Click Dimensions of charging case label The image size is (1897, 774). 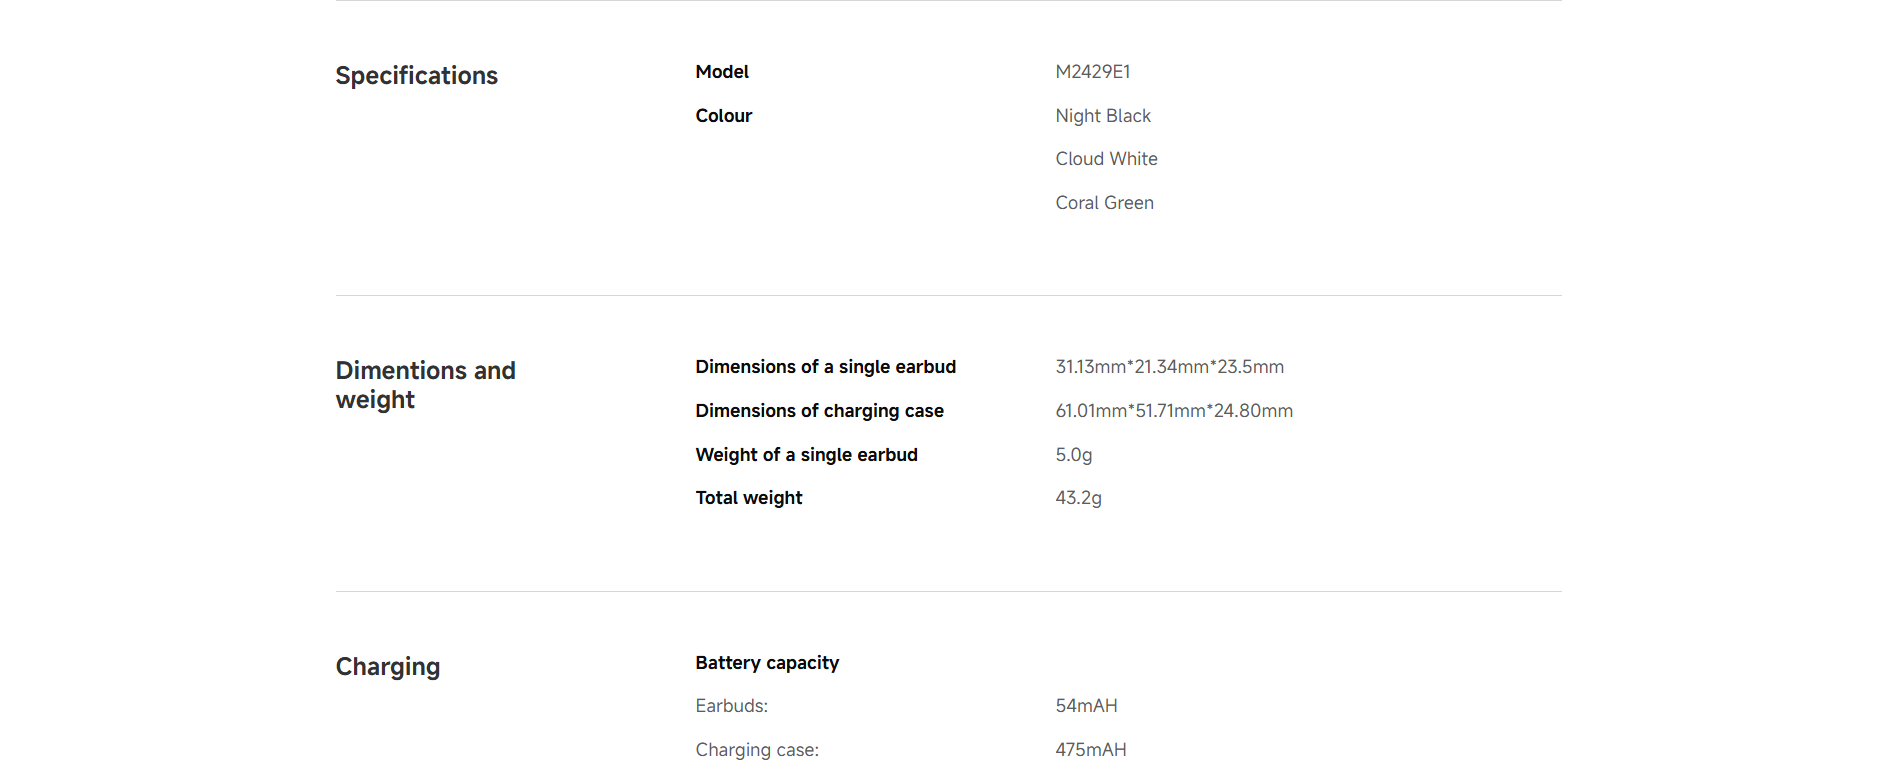[x=820, y=411]
